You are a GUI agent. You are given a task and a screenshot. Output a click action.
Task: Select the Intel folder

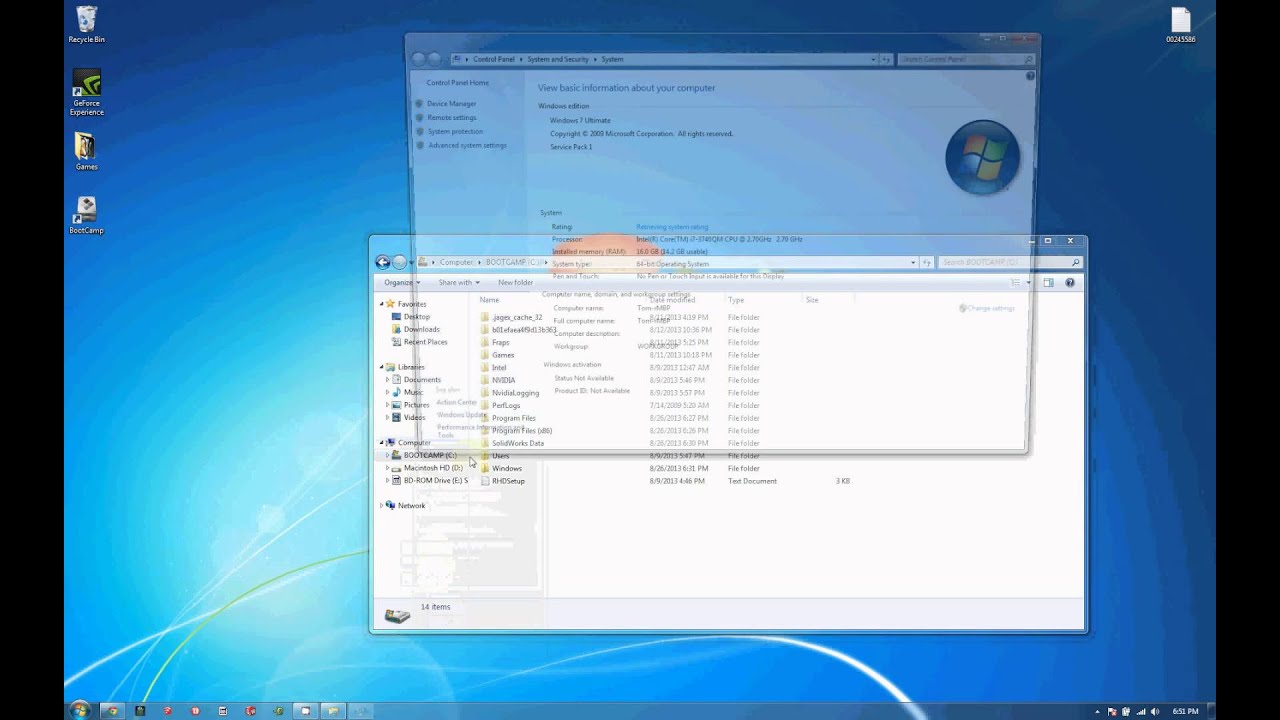click(x=499, y=368)
